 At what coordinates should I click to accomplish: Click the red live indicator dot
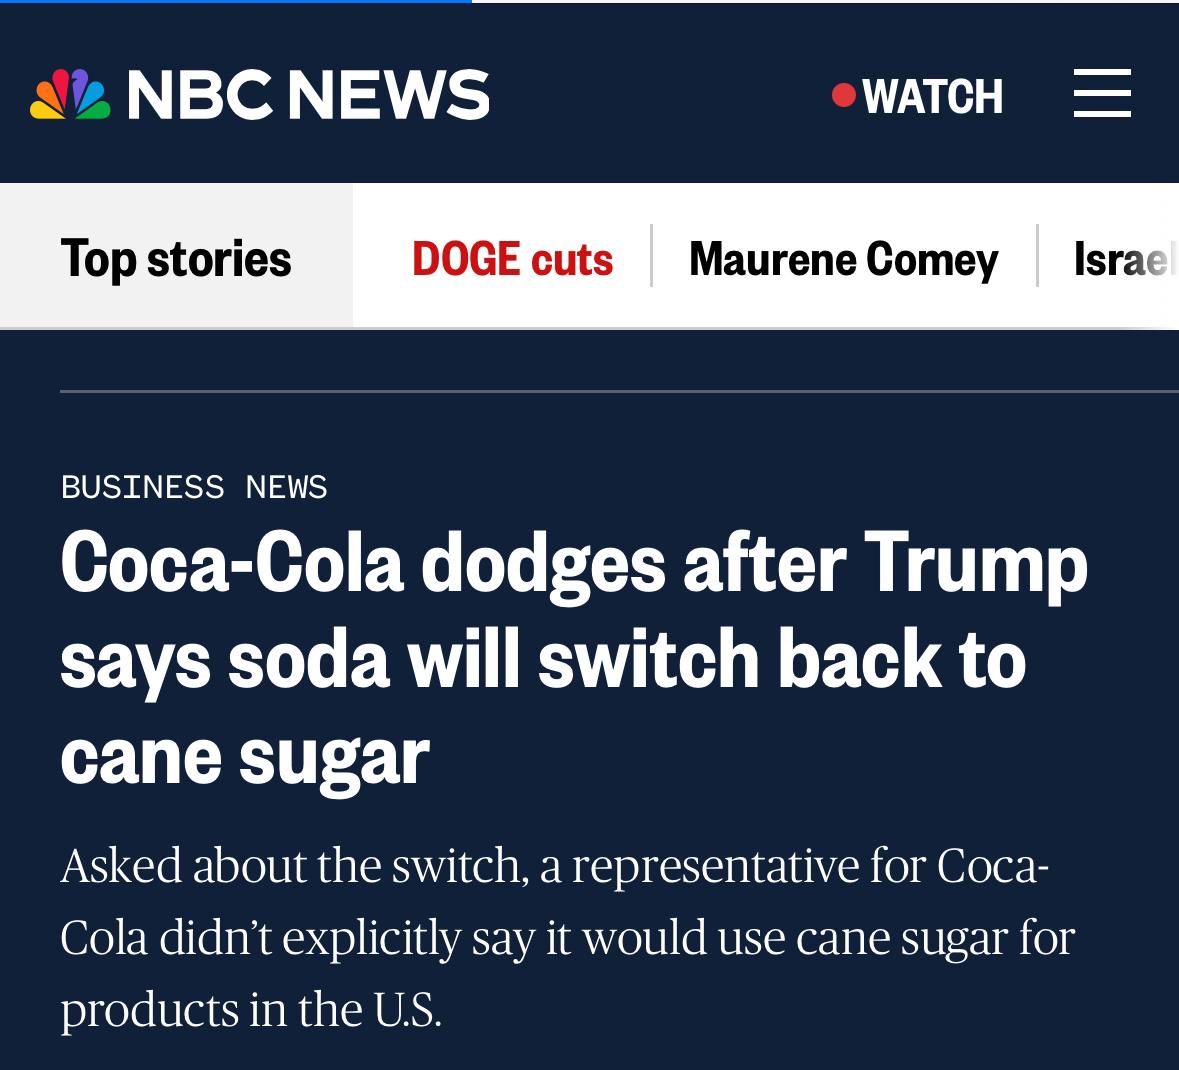[x=843, y=95]
